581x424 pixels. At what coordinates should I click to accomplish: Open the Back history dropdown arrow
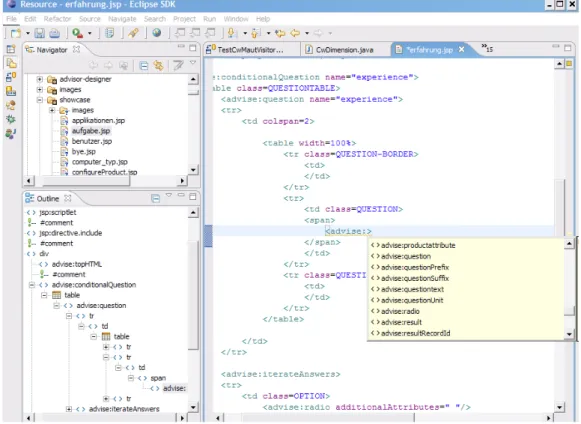tap(307, 33)
